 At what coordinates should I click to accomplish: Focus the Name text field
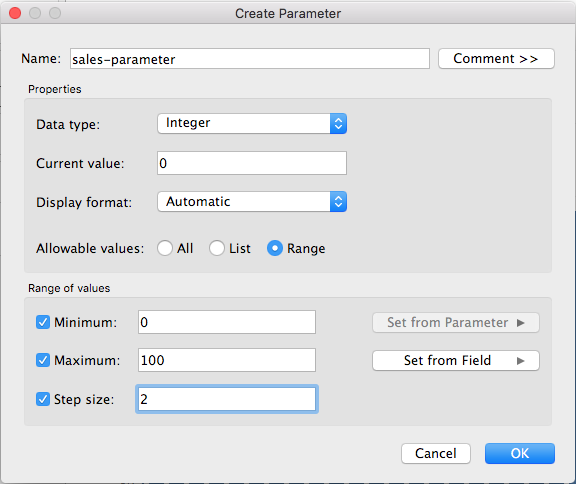pos(250,59)
